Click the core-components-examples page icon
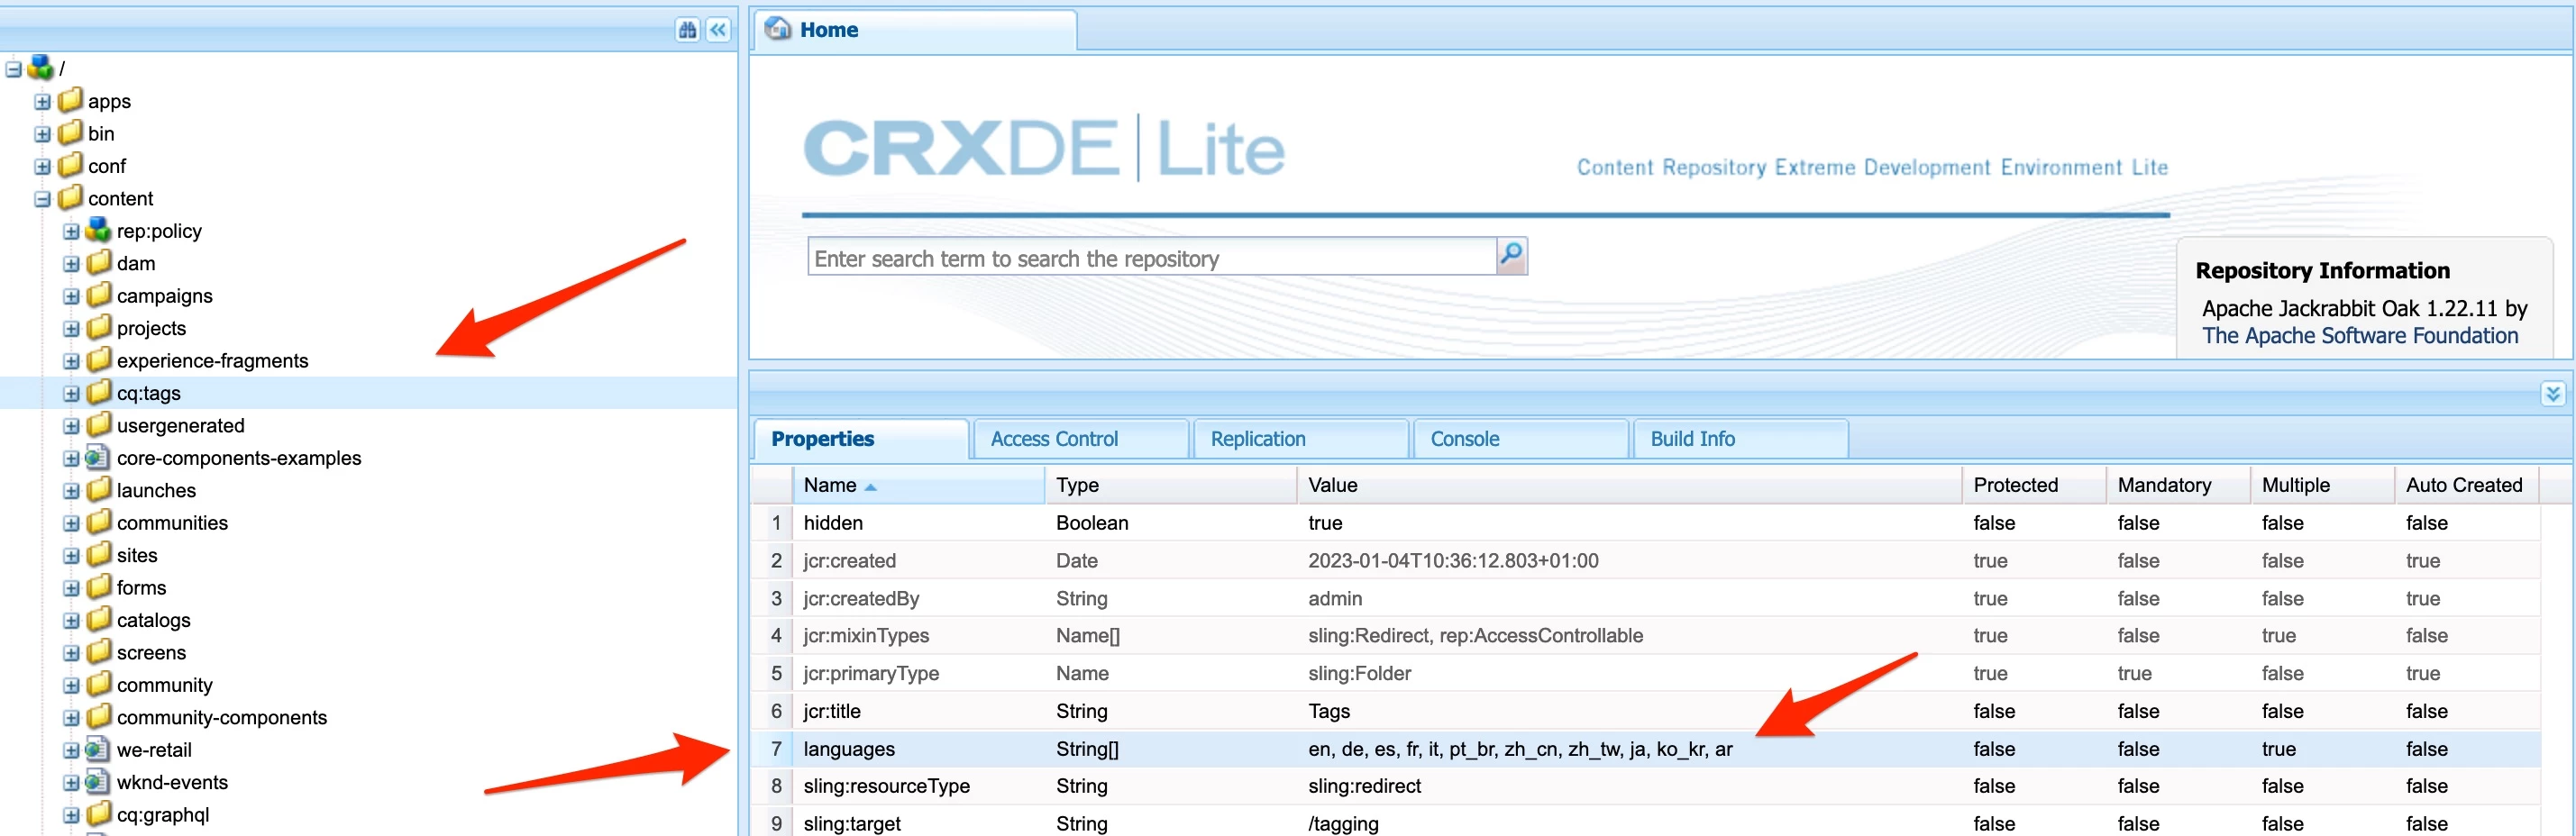The height and width of the screenshot is (836, 2576). pyautogui.click(x=98, y=457)
